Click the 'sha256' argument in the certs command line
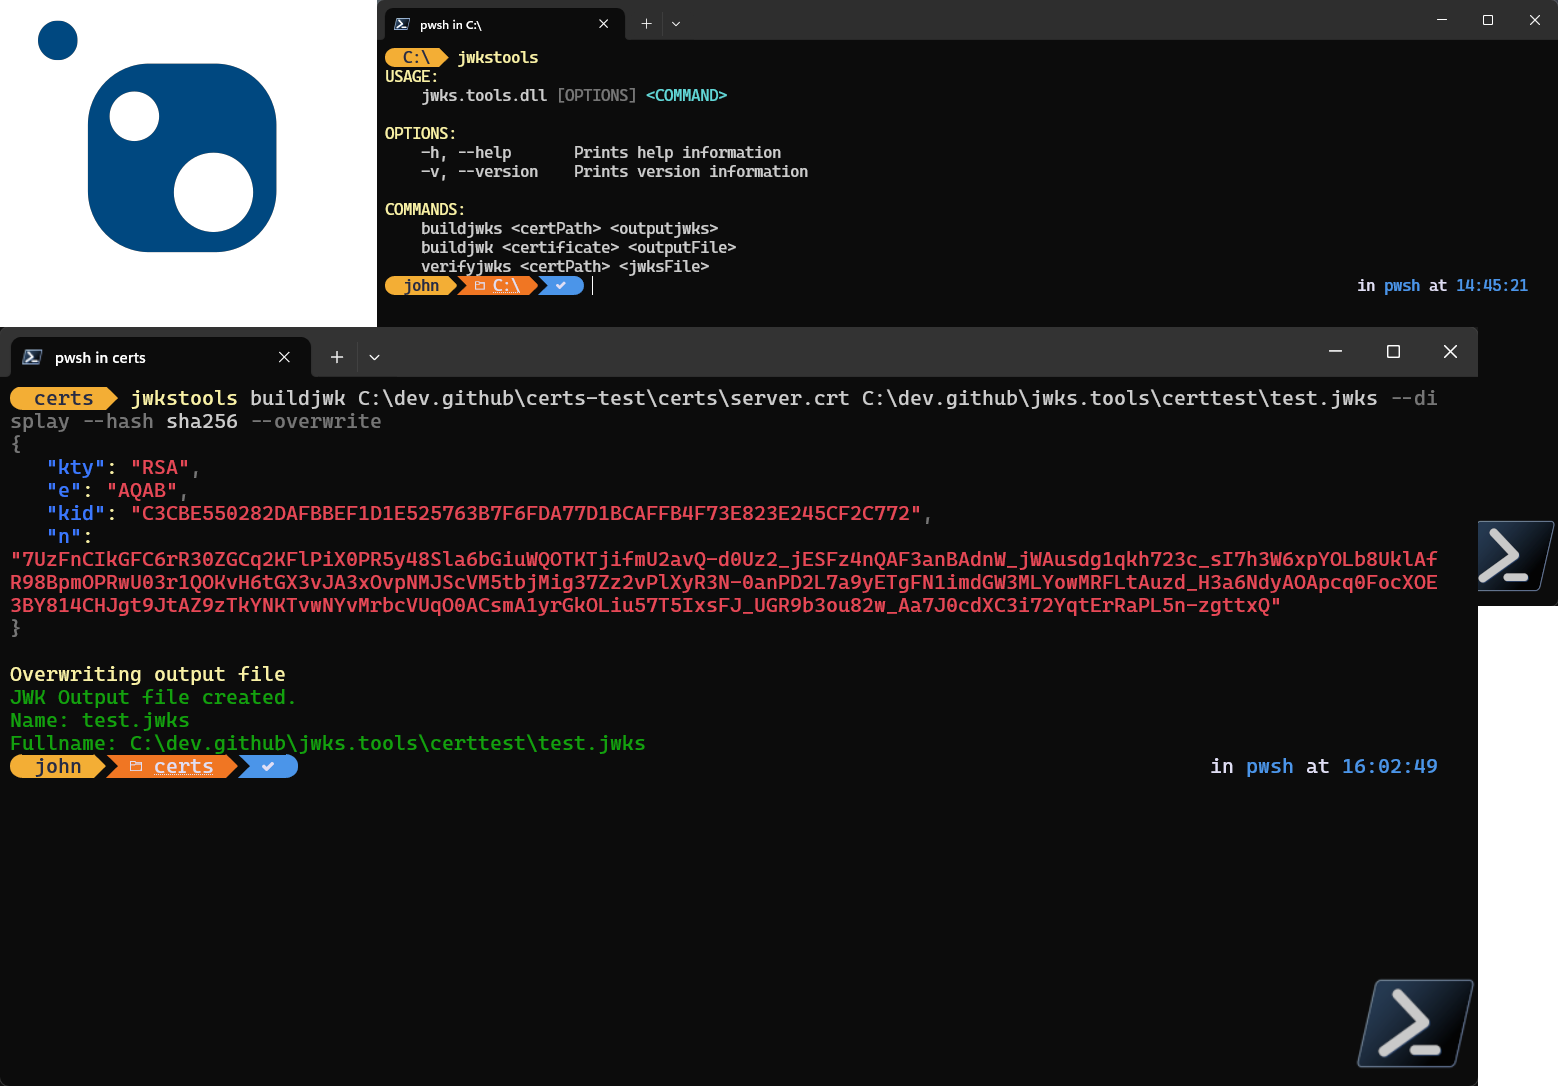1558x1086 pixels. coord(202,422)
